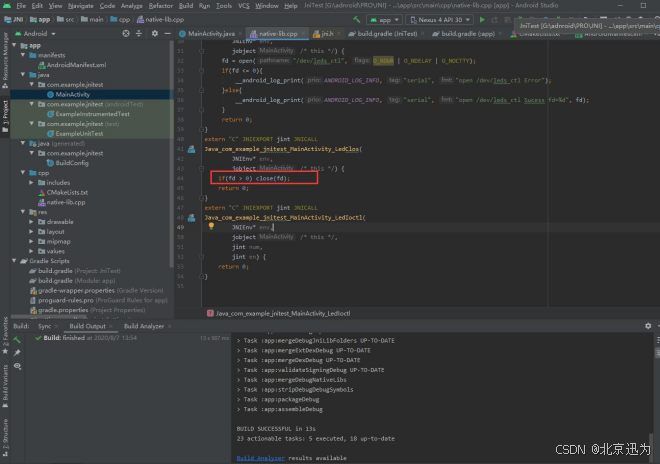Click project panel horizontal scrollbar
Viewport: 660px width, 464px height.
coord(48,316)
